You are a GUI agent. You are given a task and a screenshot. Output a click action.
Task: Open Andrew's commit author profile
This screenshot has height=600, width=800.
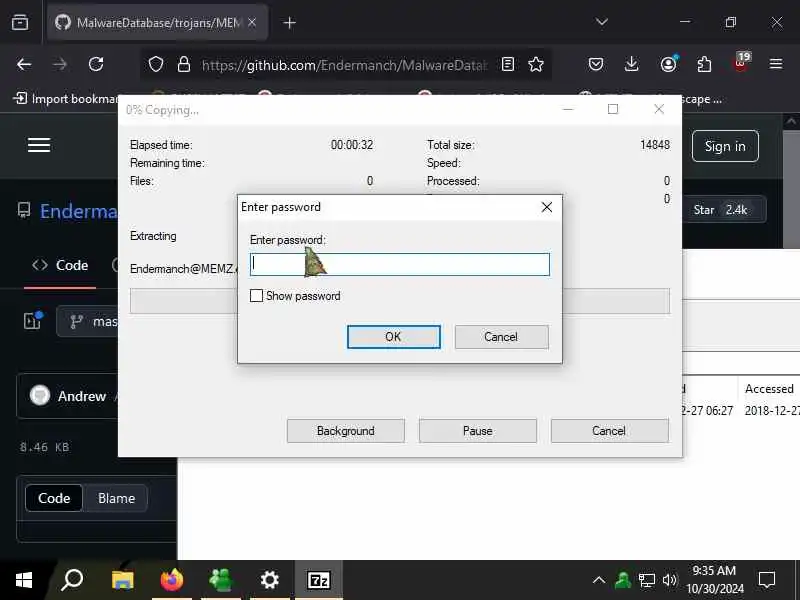[82, 396]
